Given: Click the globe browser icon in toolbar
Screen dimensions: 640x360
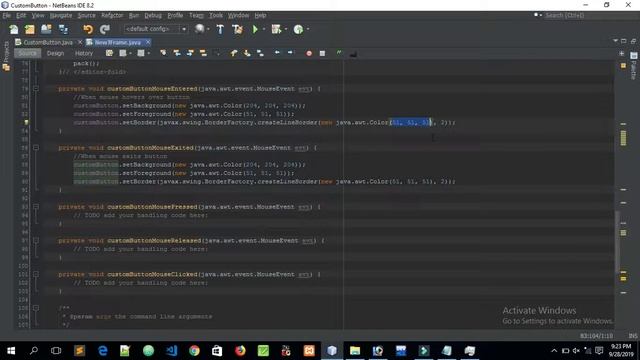Looking at the screenshot, I should [199, 29].
